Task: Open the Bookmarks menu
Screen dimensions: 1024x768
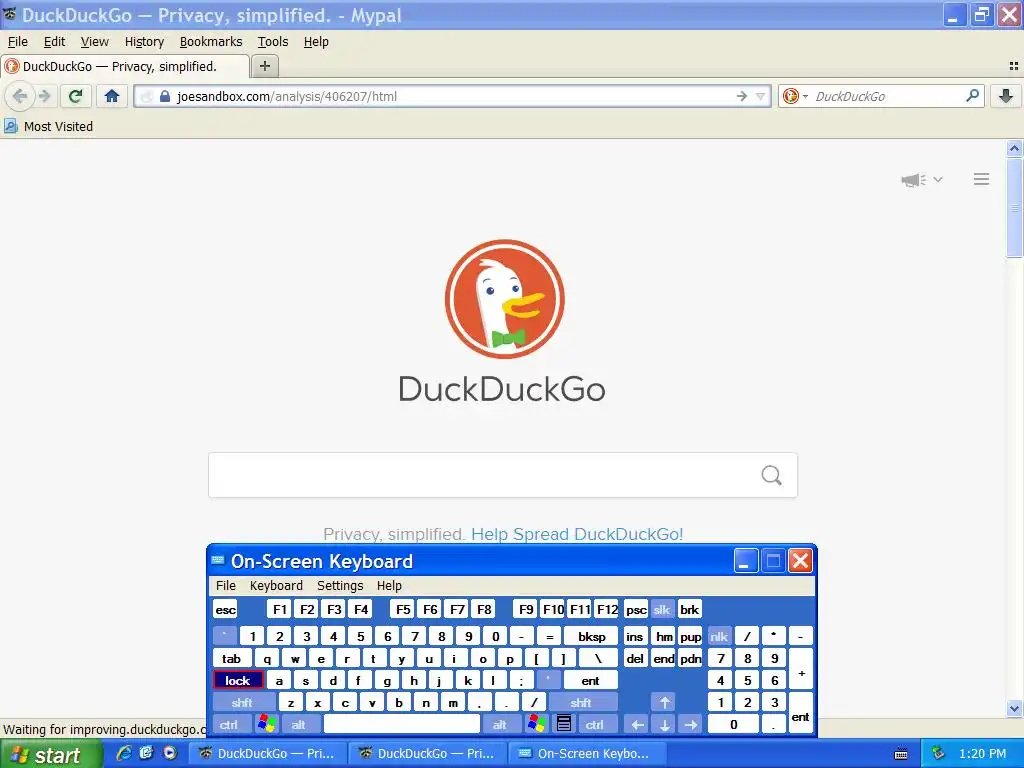Action: tap(211, 42)
